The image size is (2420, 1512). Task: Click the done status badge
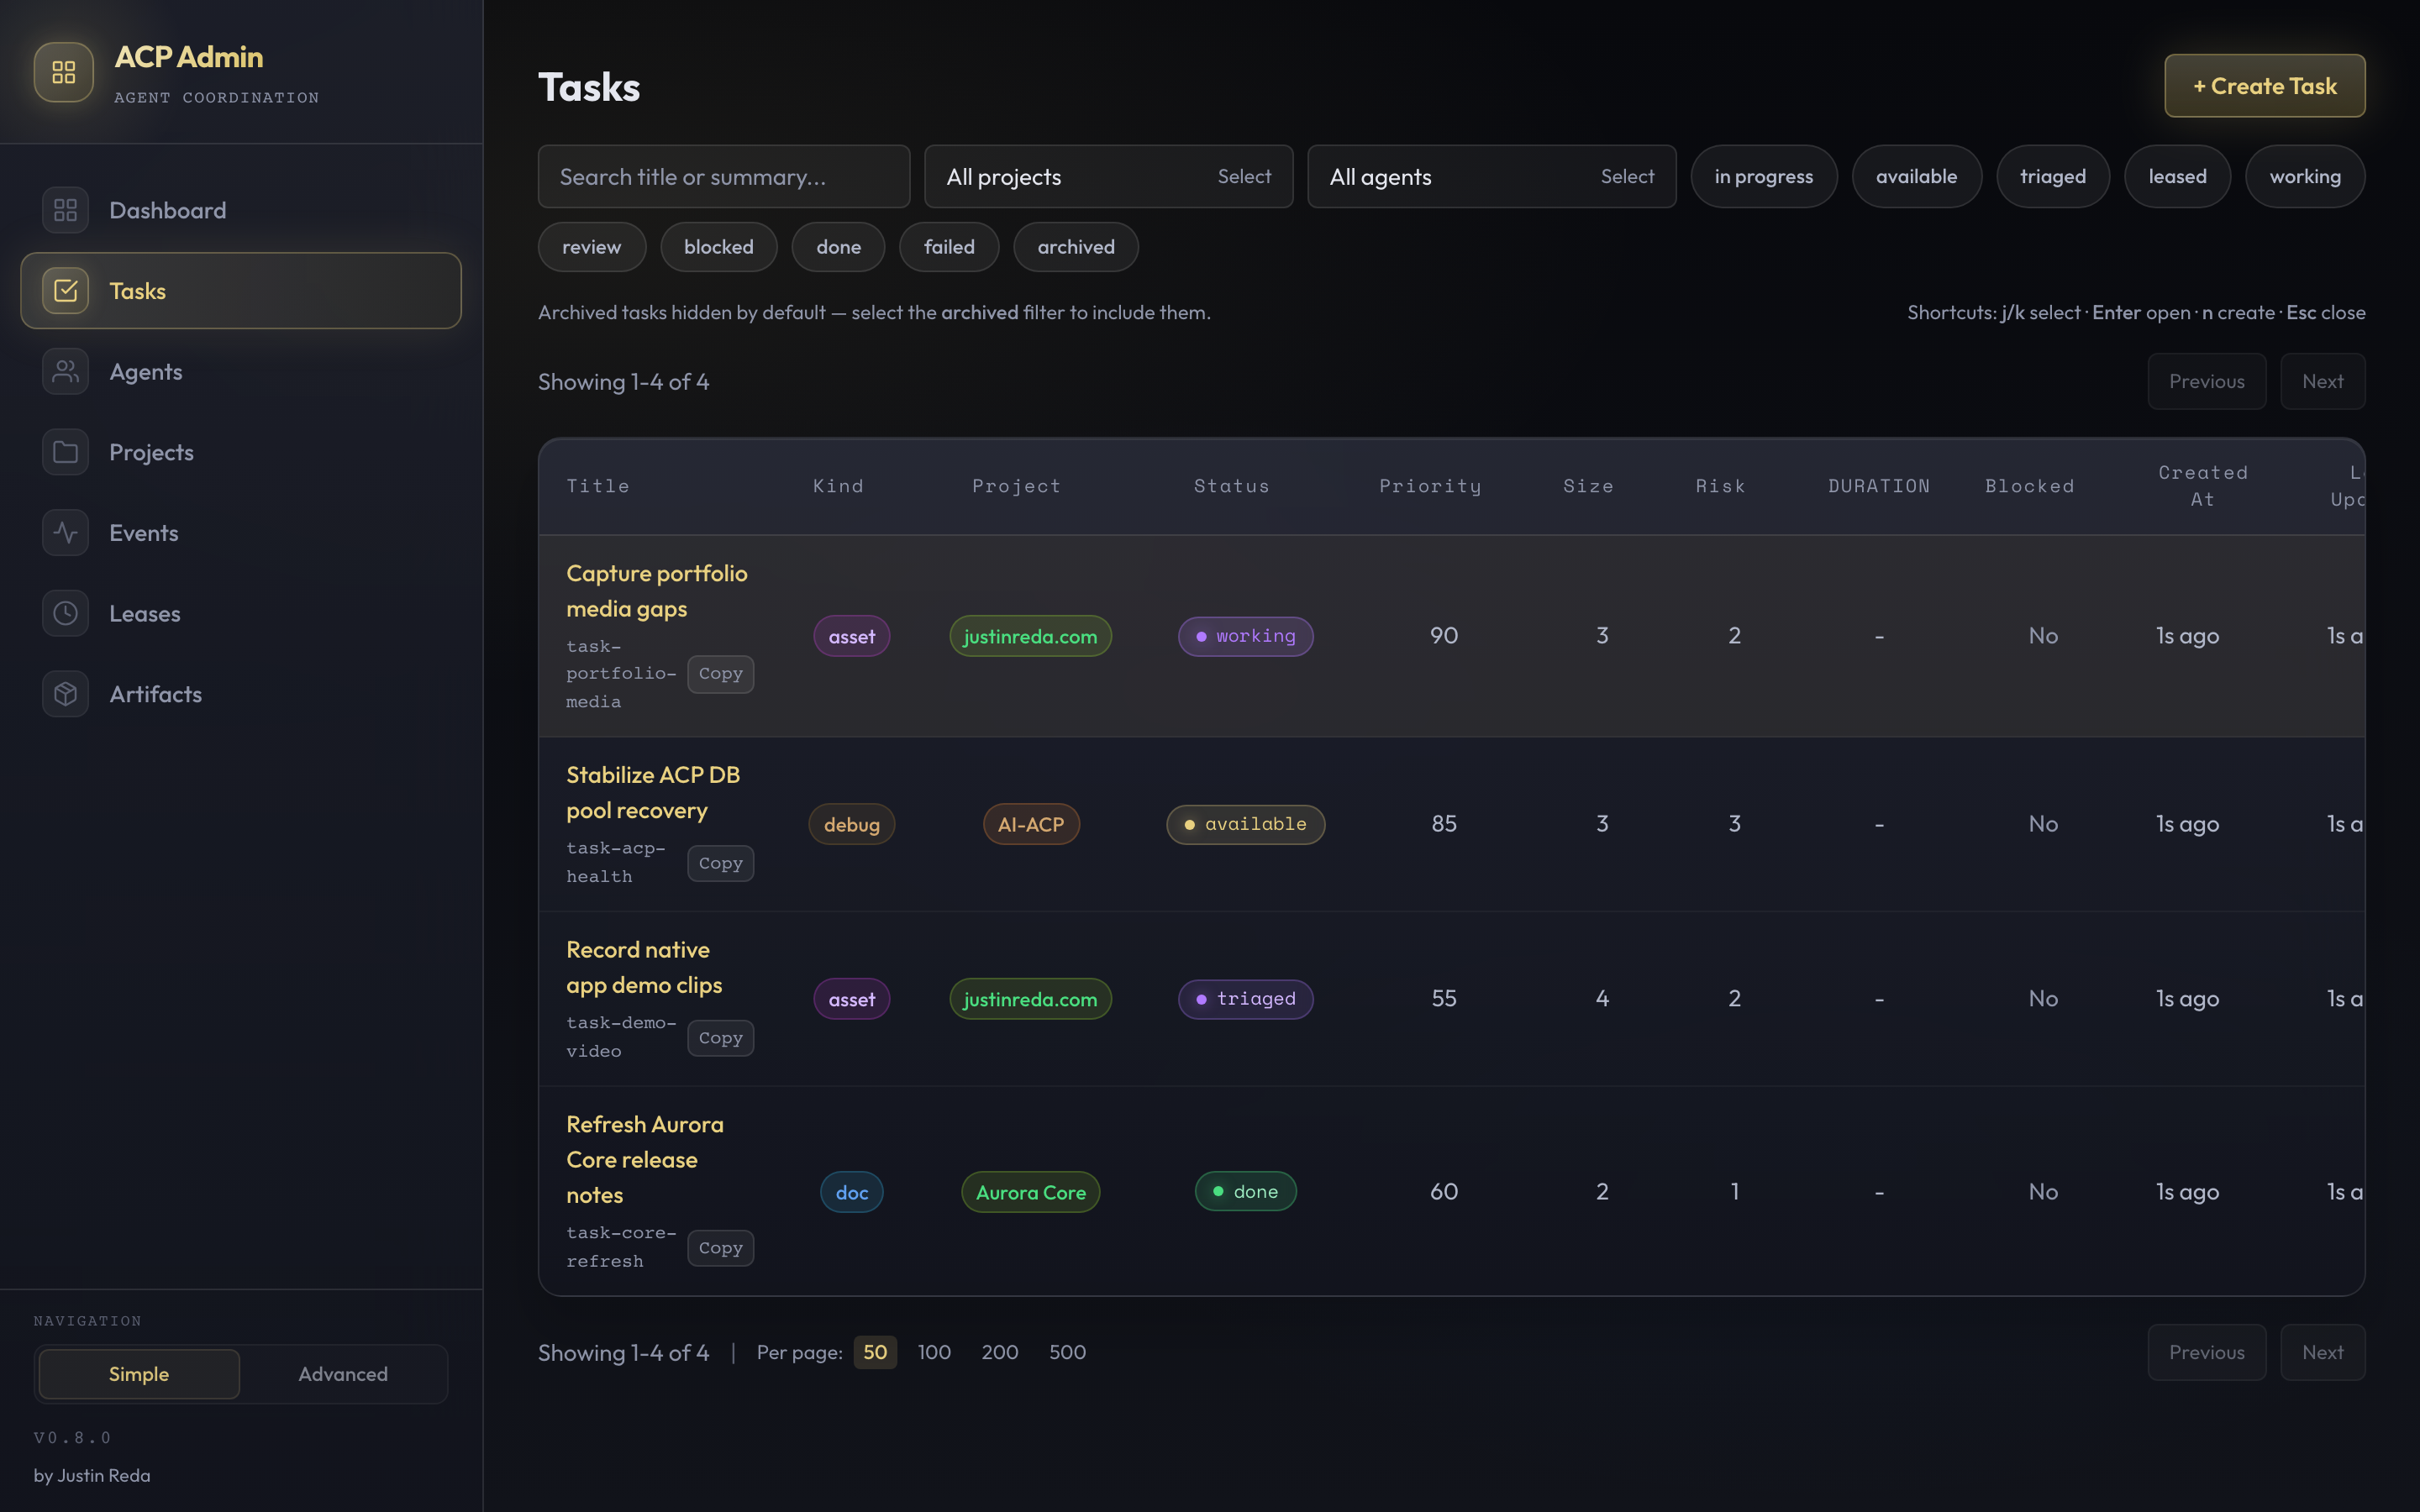[1245, 1191]
